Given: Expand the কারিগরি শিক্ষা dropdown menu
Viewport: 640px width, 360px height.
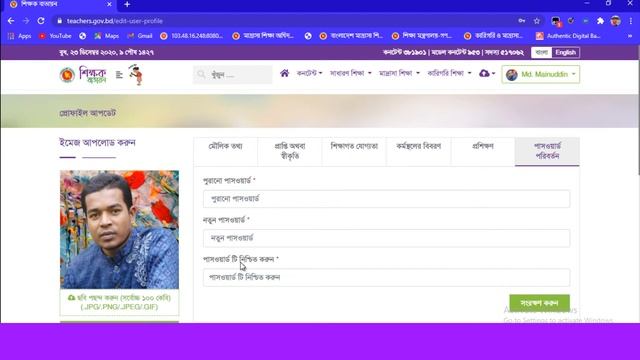Looking at the screenshot, I should [449, 73].
